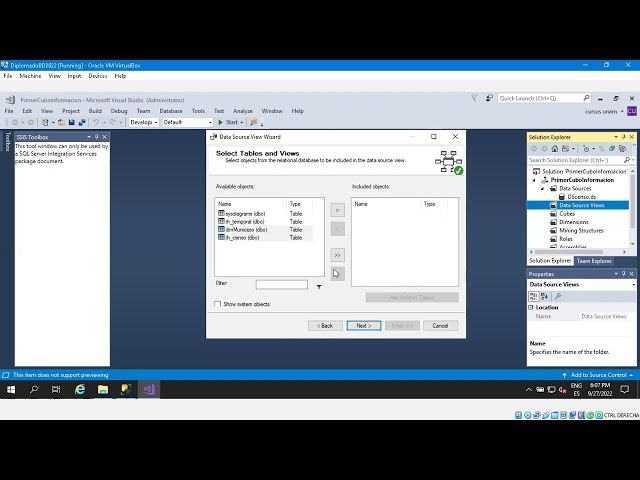Click the notifications filter flag icon

(474, 98)
